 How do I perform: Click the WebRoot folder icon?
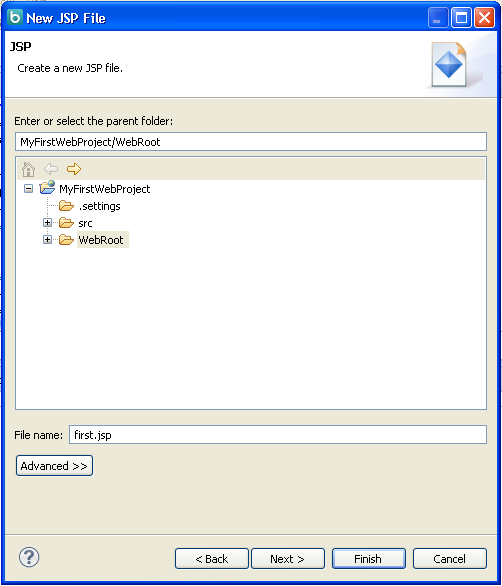pyautogui.click(x=66, y=240)
